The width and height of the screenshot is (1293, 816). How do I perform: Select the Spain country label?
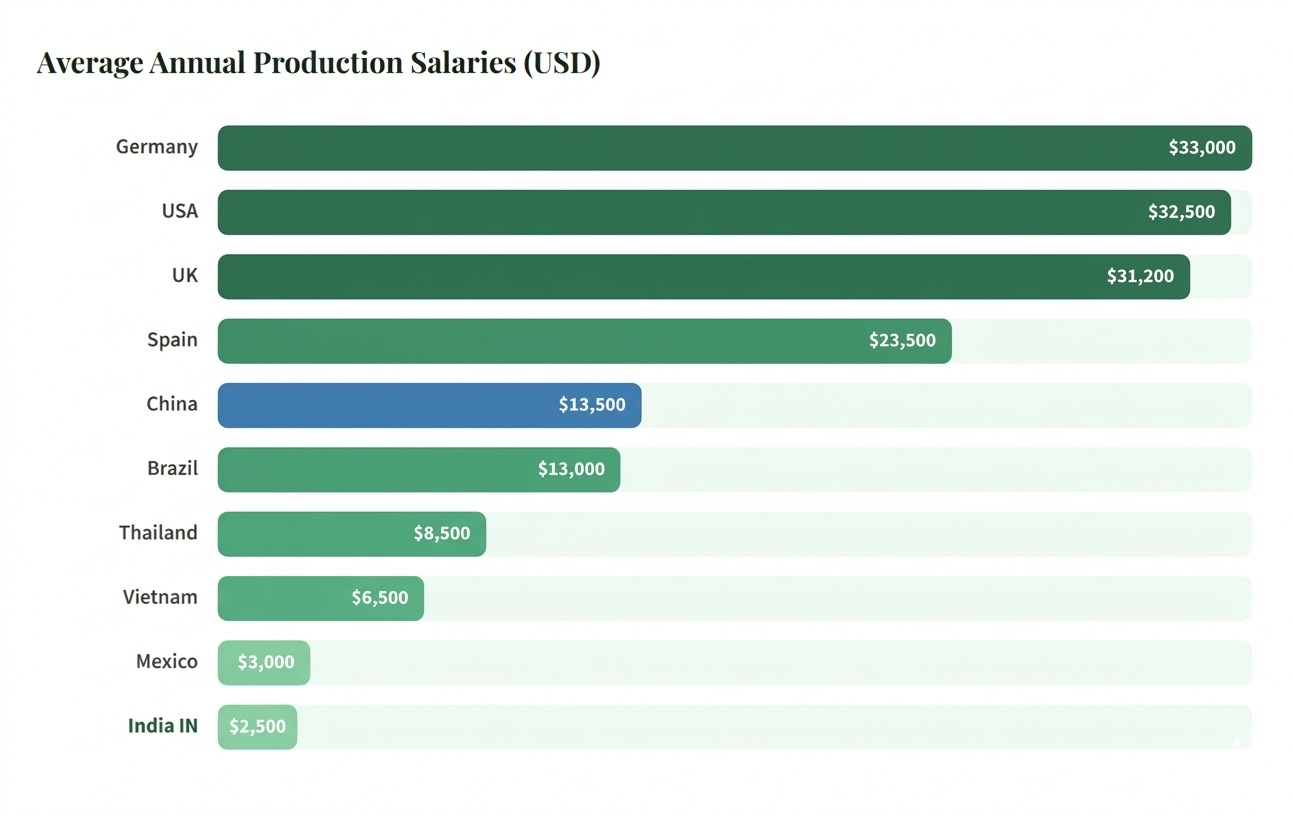pos(172,341)
